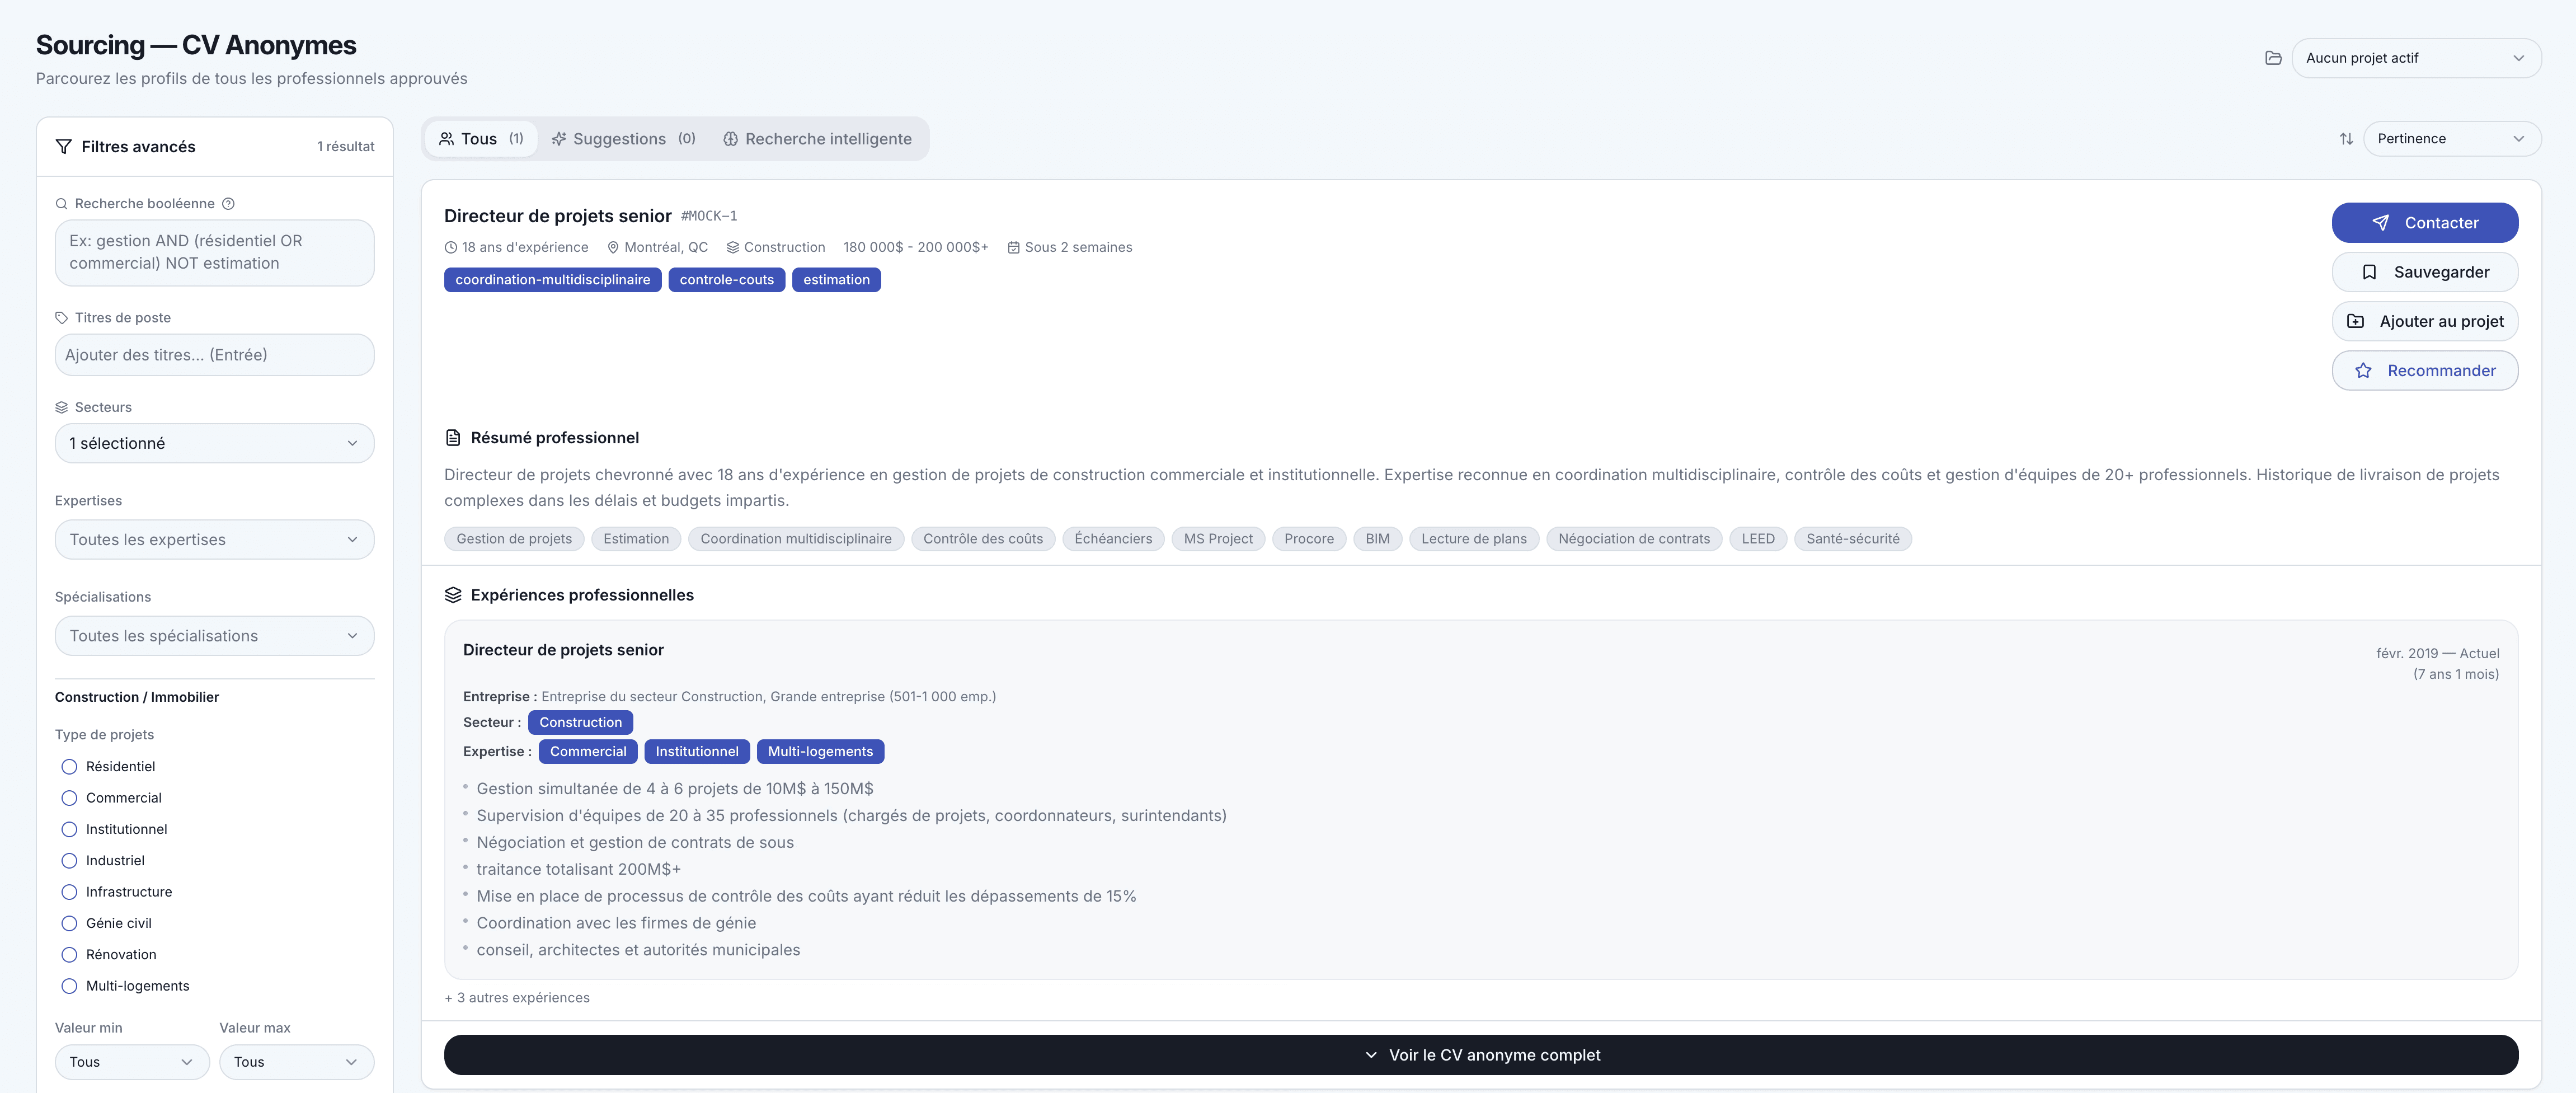The image size is (2576, 1093).
Task: Click Ajouter au projet button
Action: tap(2425, 321)
